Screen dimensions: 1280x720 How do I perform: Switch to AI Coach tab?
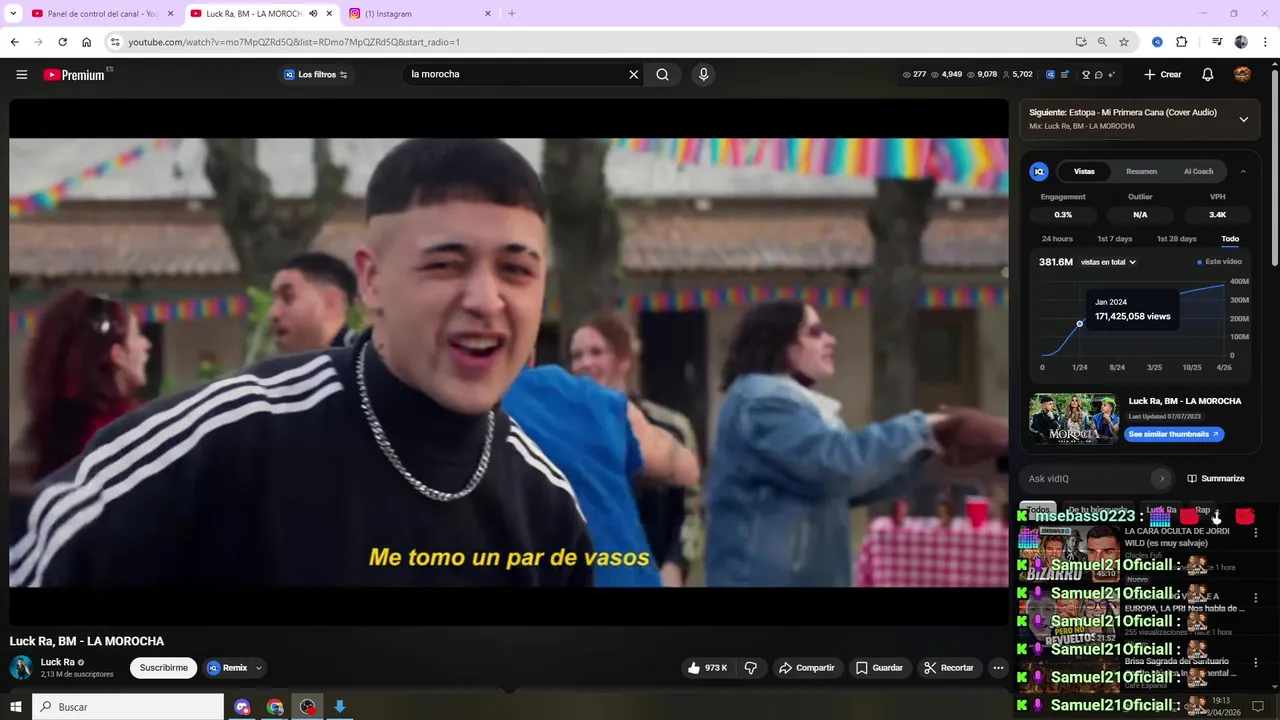click(x=1198, y=172)
